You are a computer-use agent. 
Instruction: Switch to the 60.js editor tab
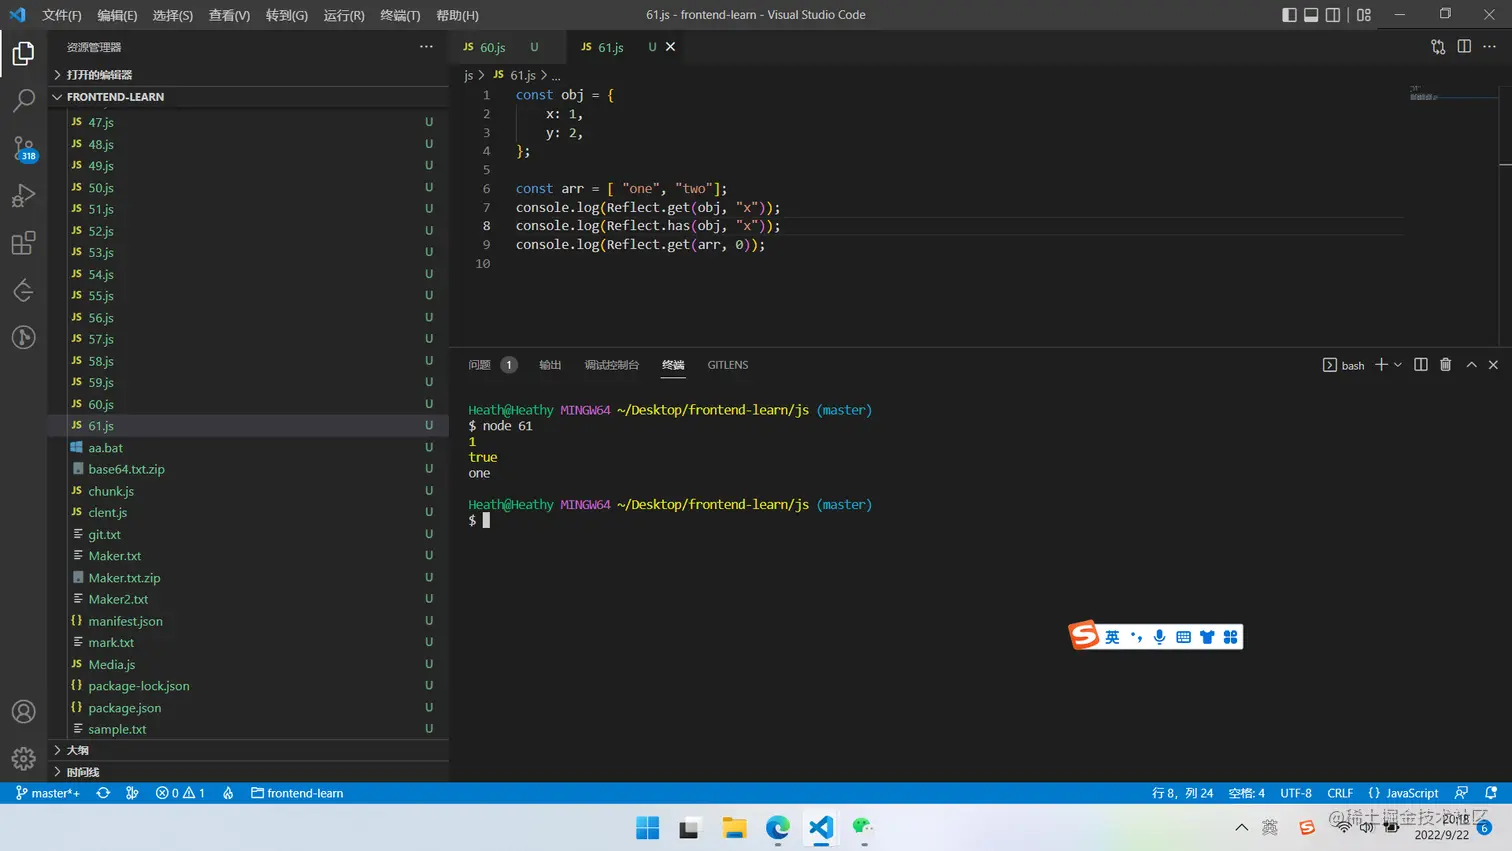pyautogui.click(x=492, y=47)
